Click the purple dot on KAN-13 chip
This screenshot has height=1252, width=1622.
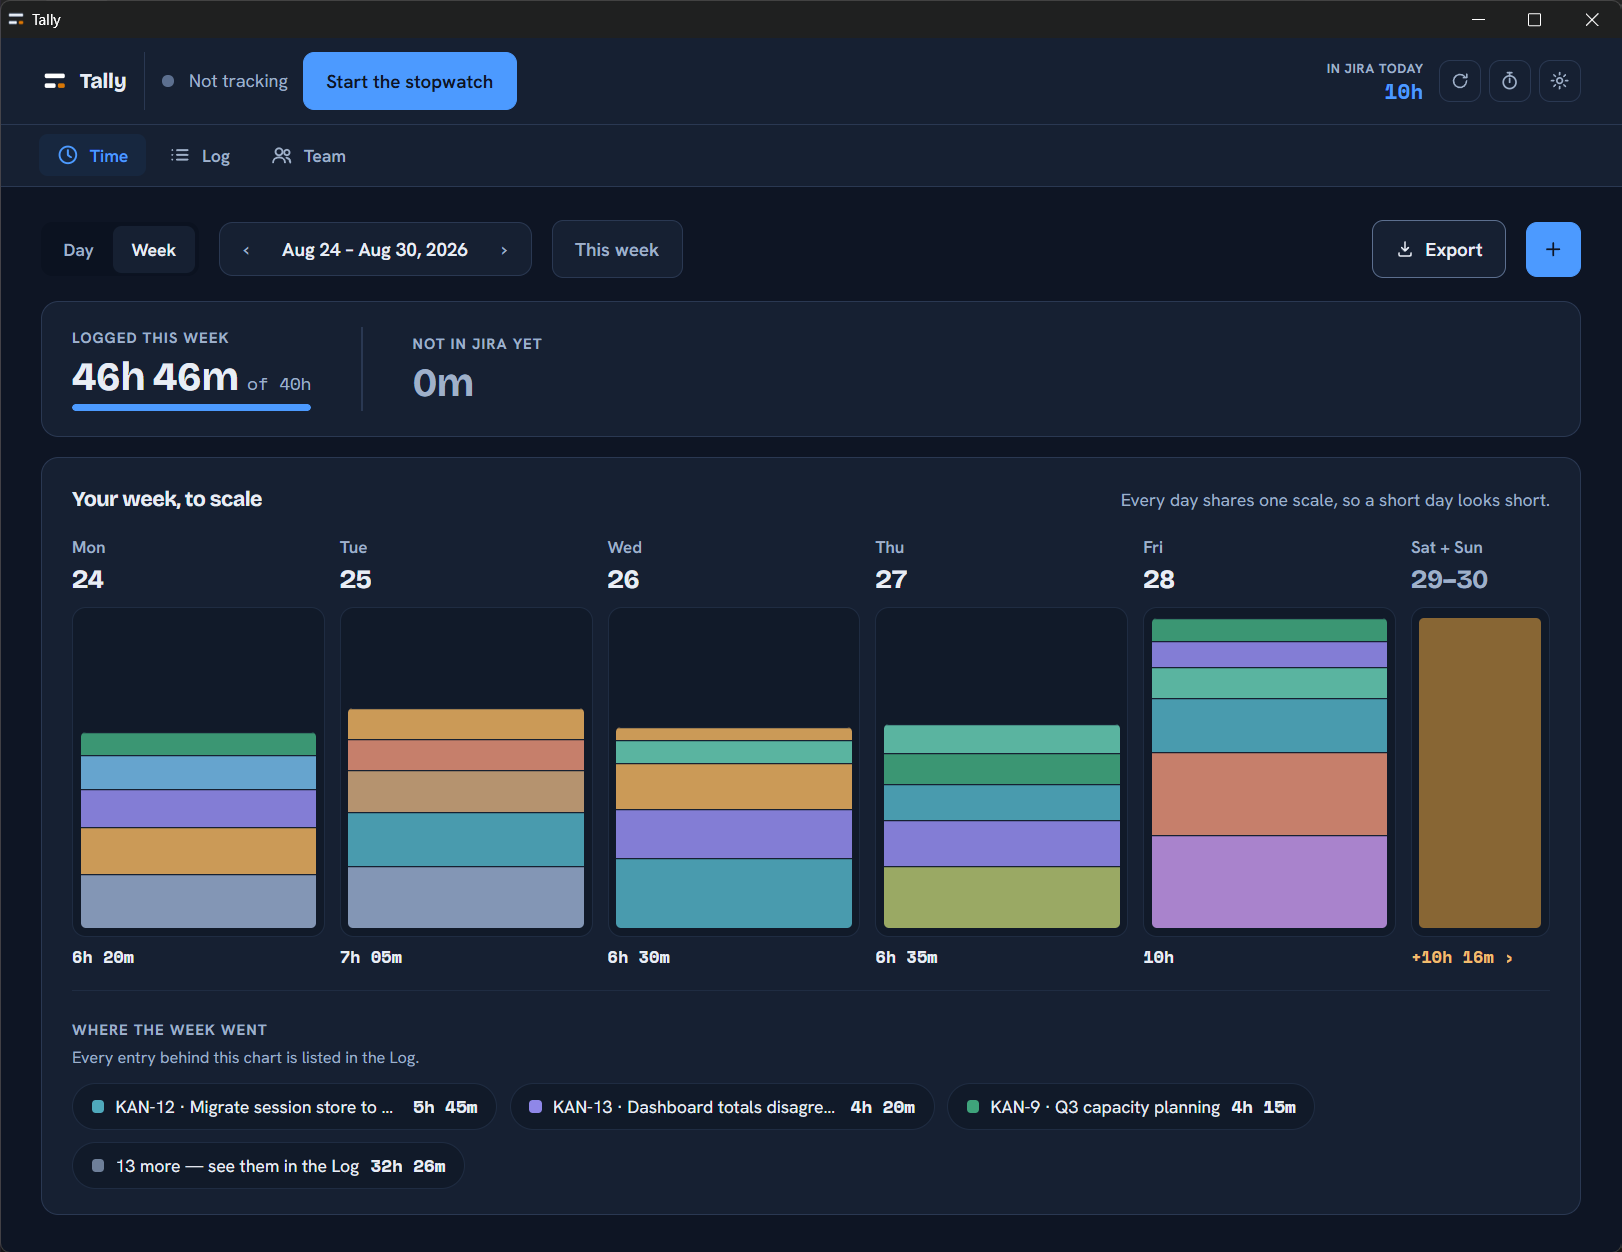tap(536, 1107)
